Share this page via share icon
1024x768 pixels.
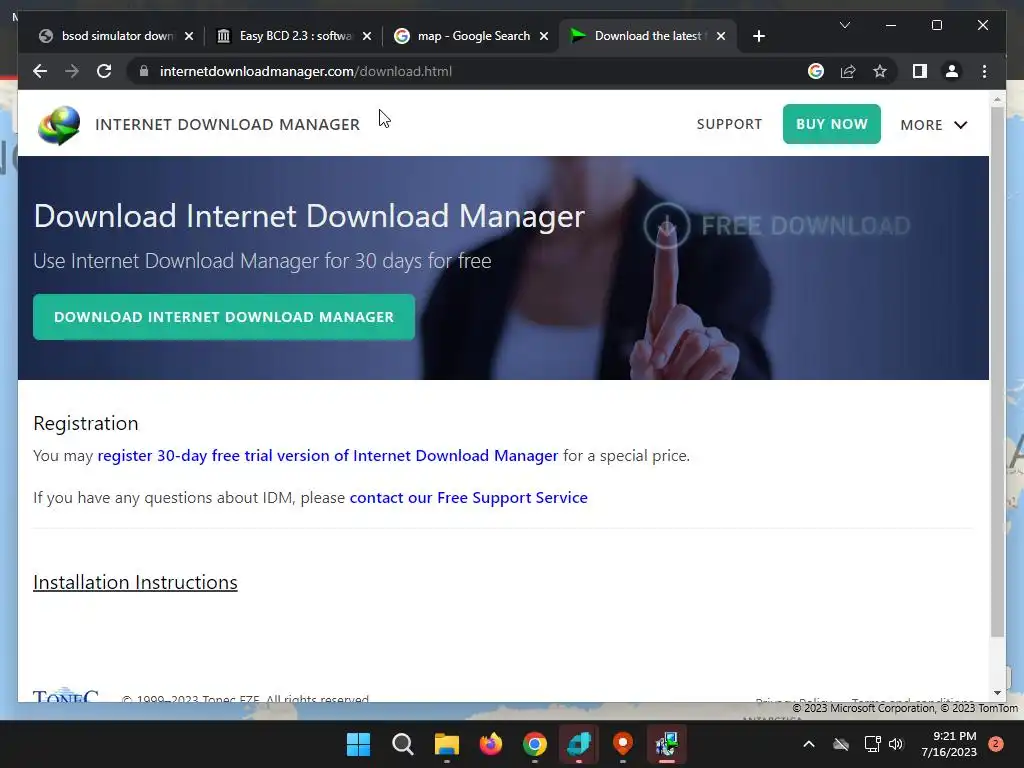848,71
